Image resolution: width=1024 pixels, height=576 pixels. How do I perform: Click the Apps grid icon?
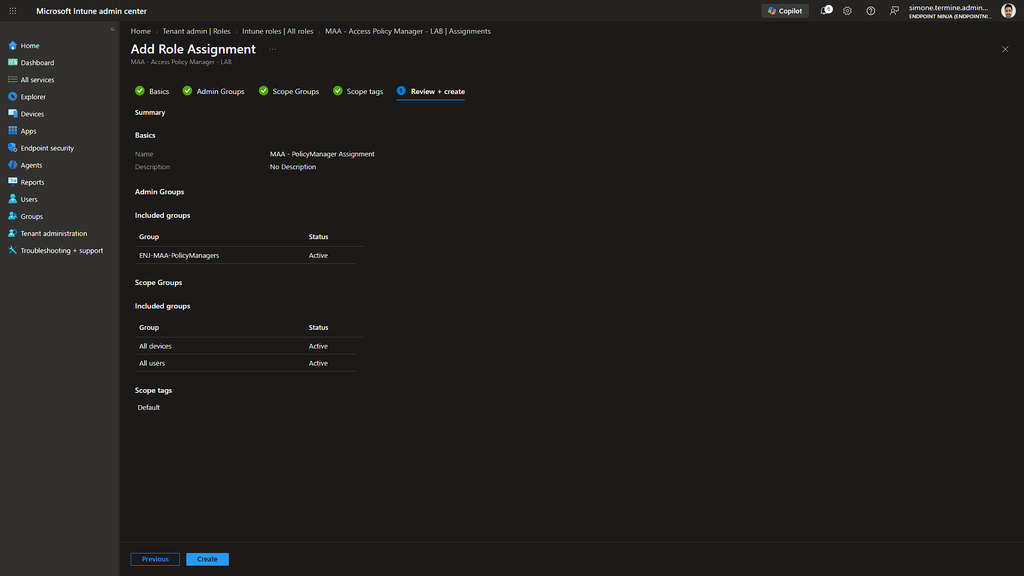(12, 131)
